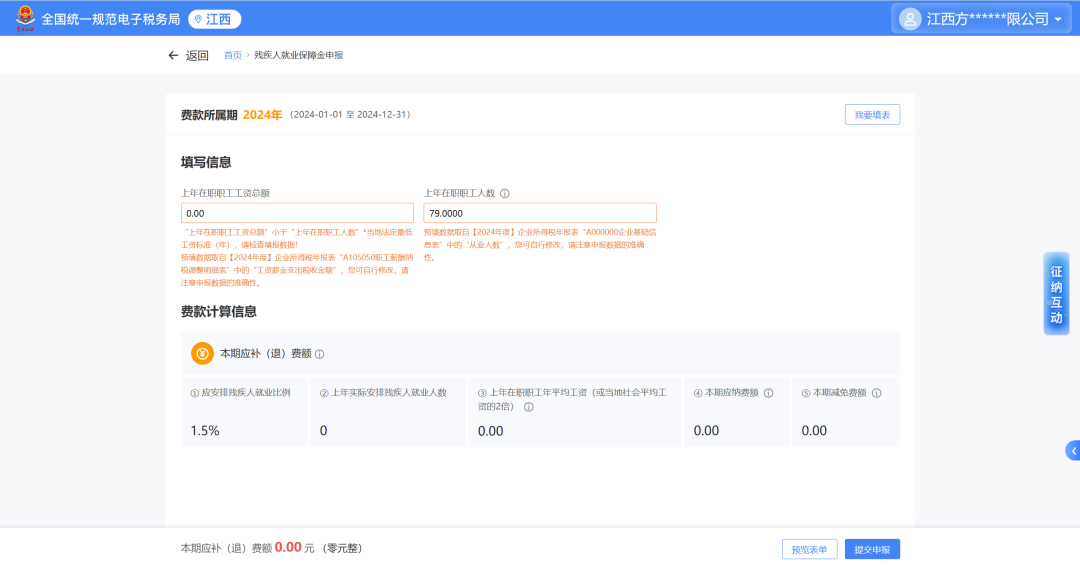Click the user avatar icon
Viewport: 1080px width, 568px height.
pos(910,19)
